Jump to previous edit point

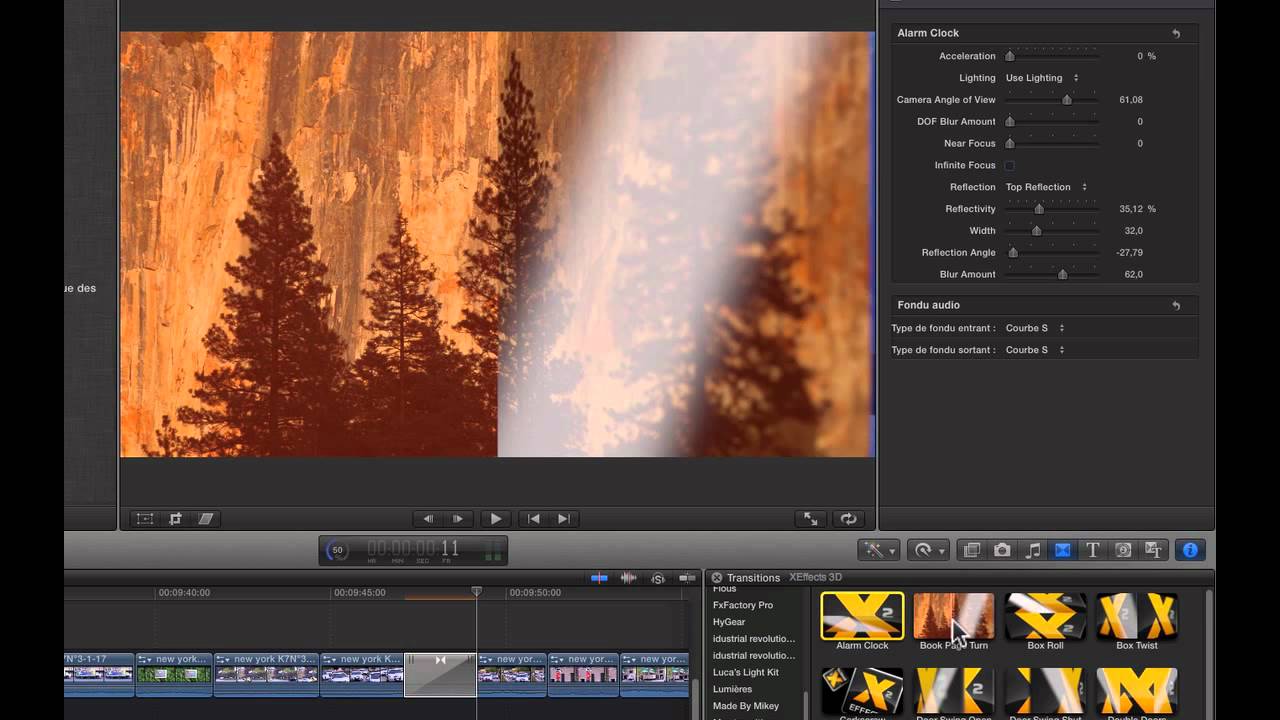click(534, 519)
